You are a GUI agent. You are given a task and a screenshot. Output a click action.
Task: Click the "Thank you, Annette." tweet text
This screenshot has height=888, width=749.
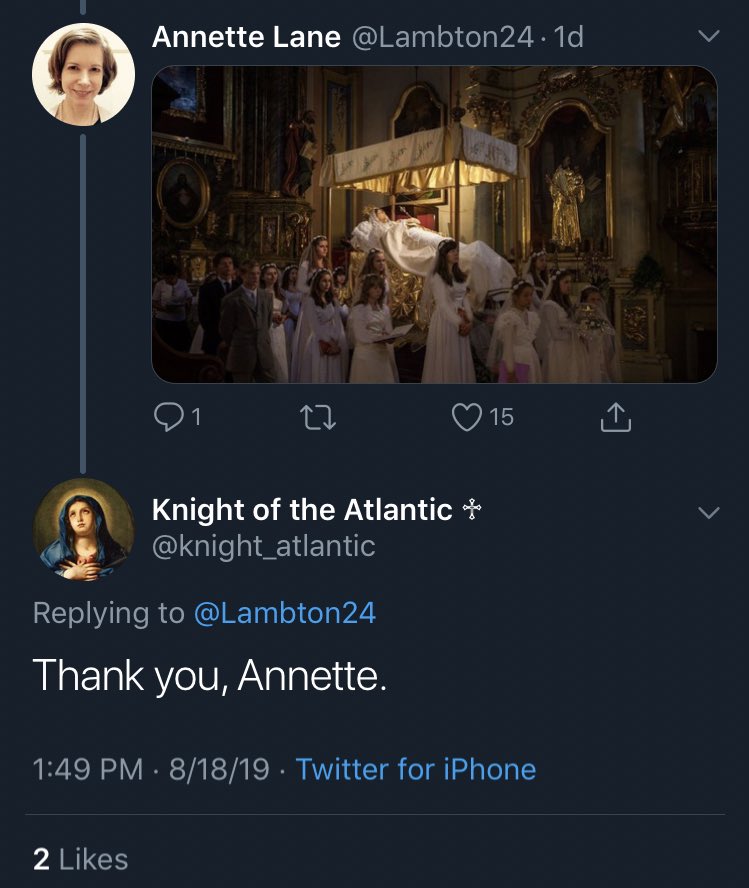click(209, 677)
